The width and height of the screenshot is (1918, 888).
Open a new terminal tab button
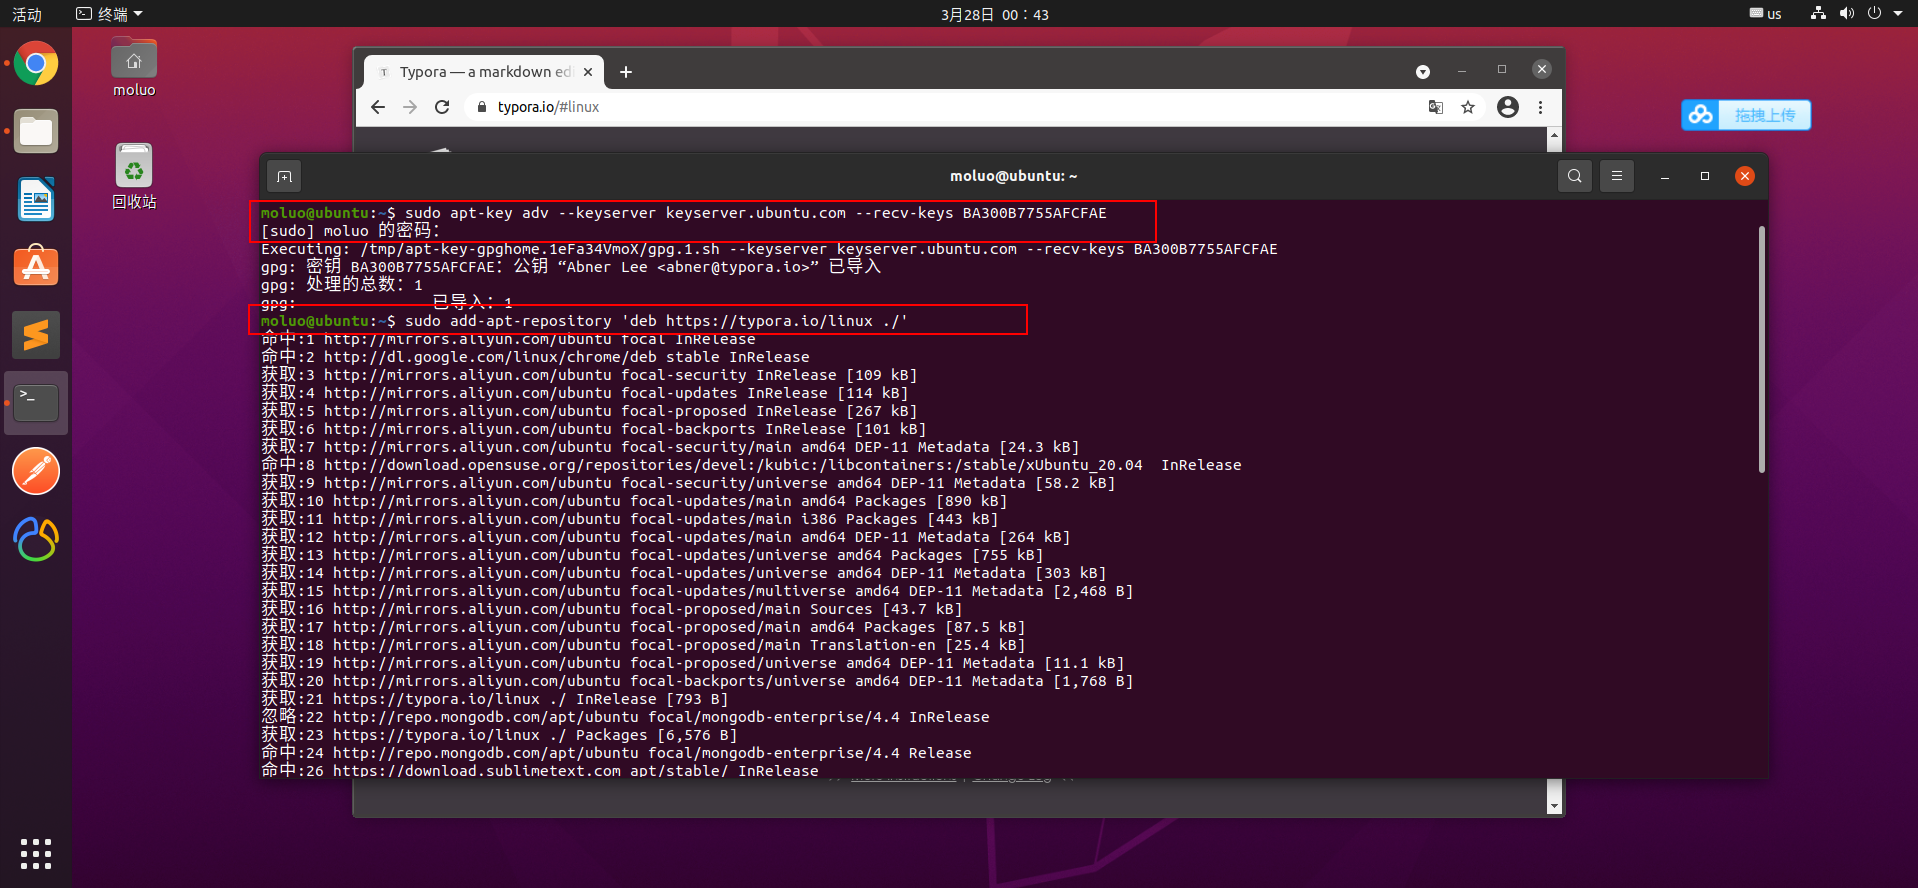[284, 177]
